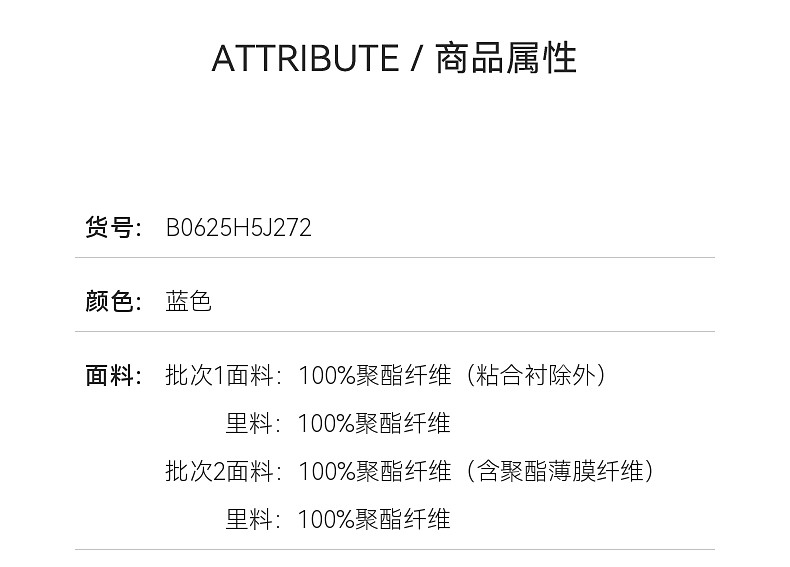The image size is (790, 567).
Task: Click the divider line below the 颜色 row
Action: [x=395, y=331]
